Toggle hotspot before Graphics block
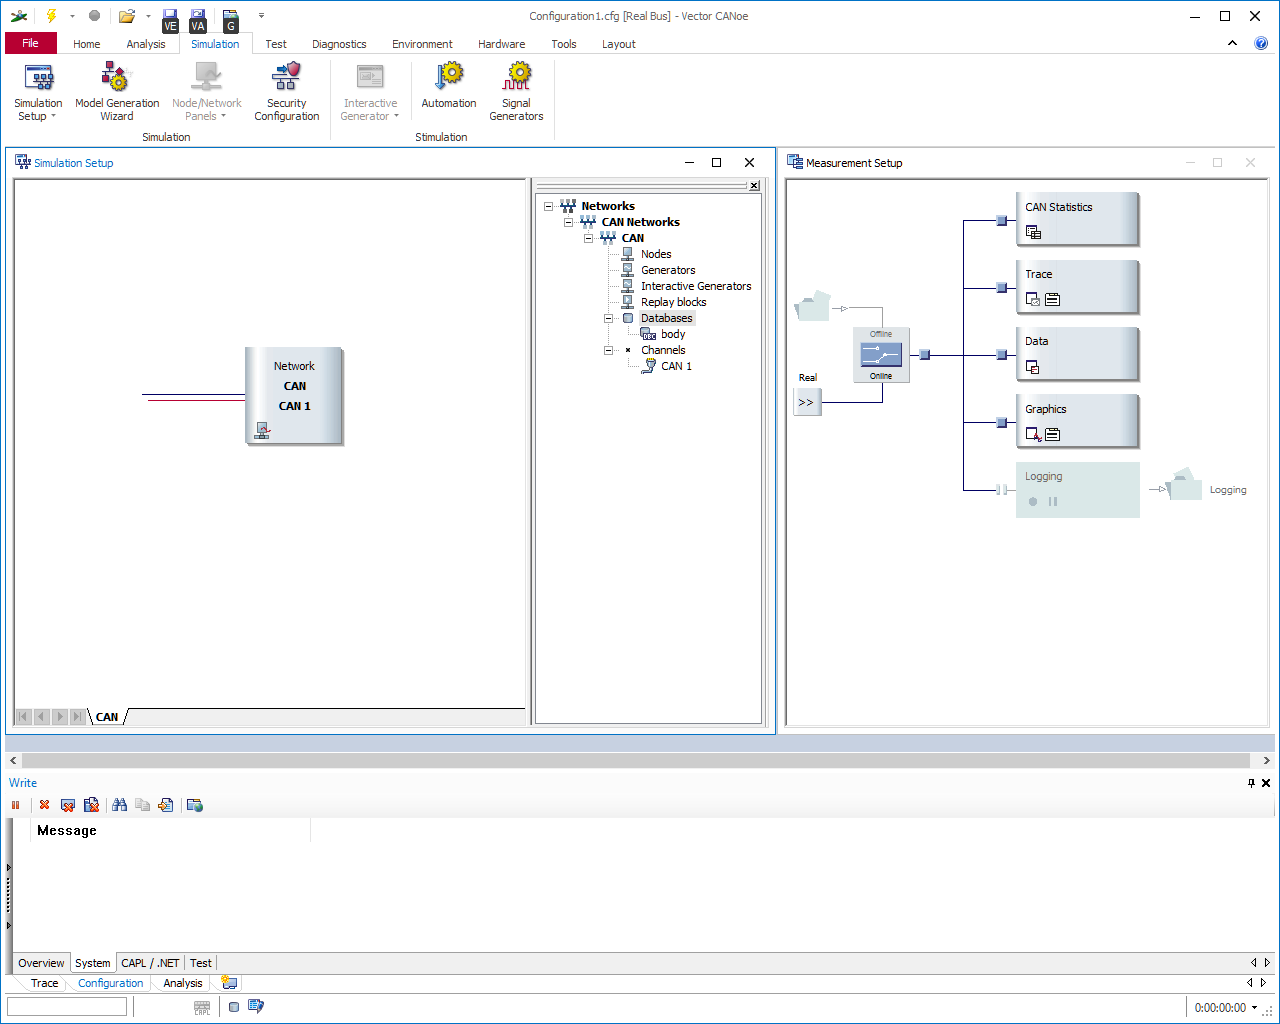Viewport: 1280px width, 1024px height. (x=1002, y=423)
